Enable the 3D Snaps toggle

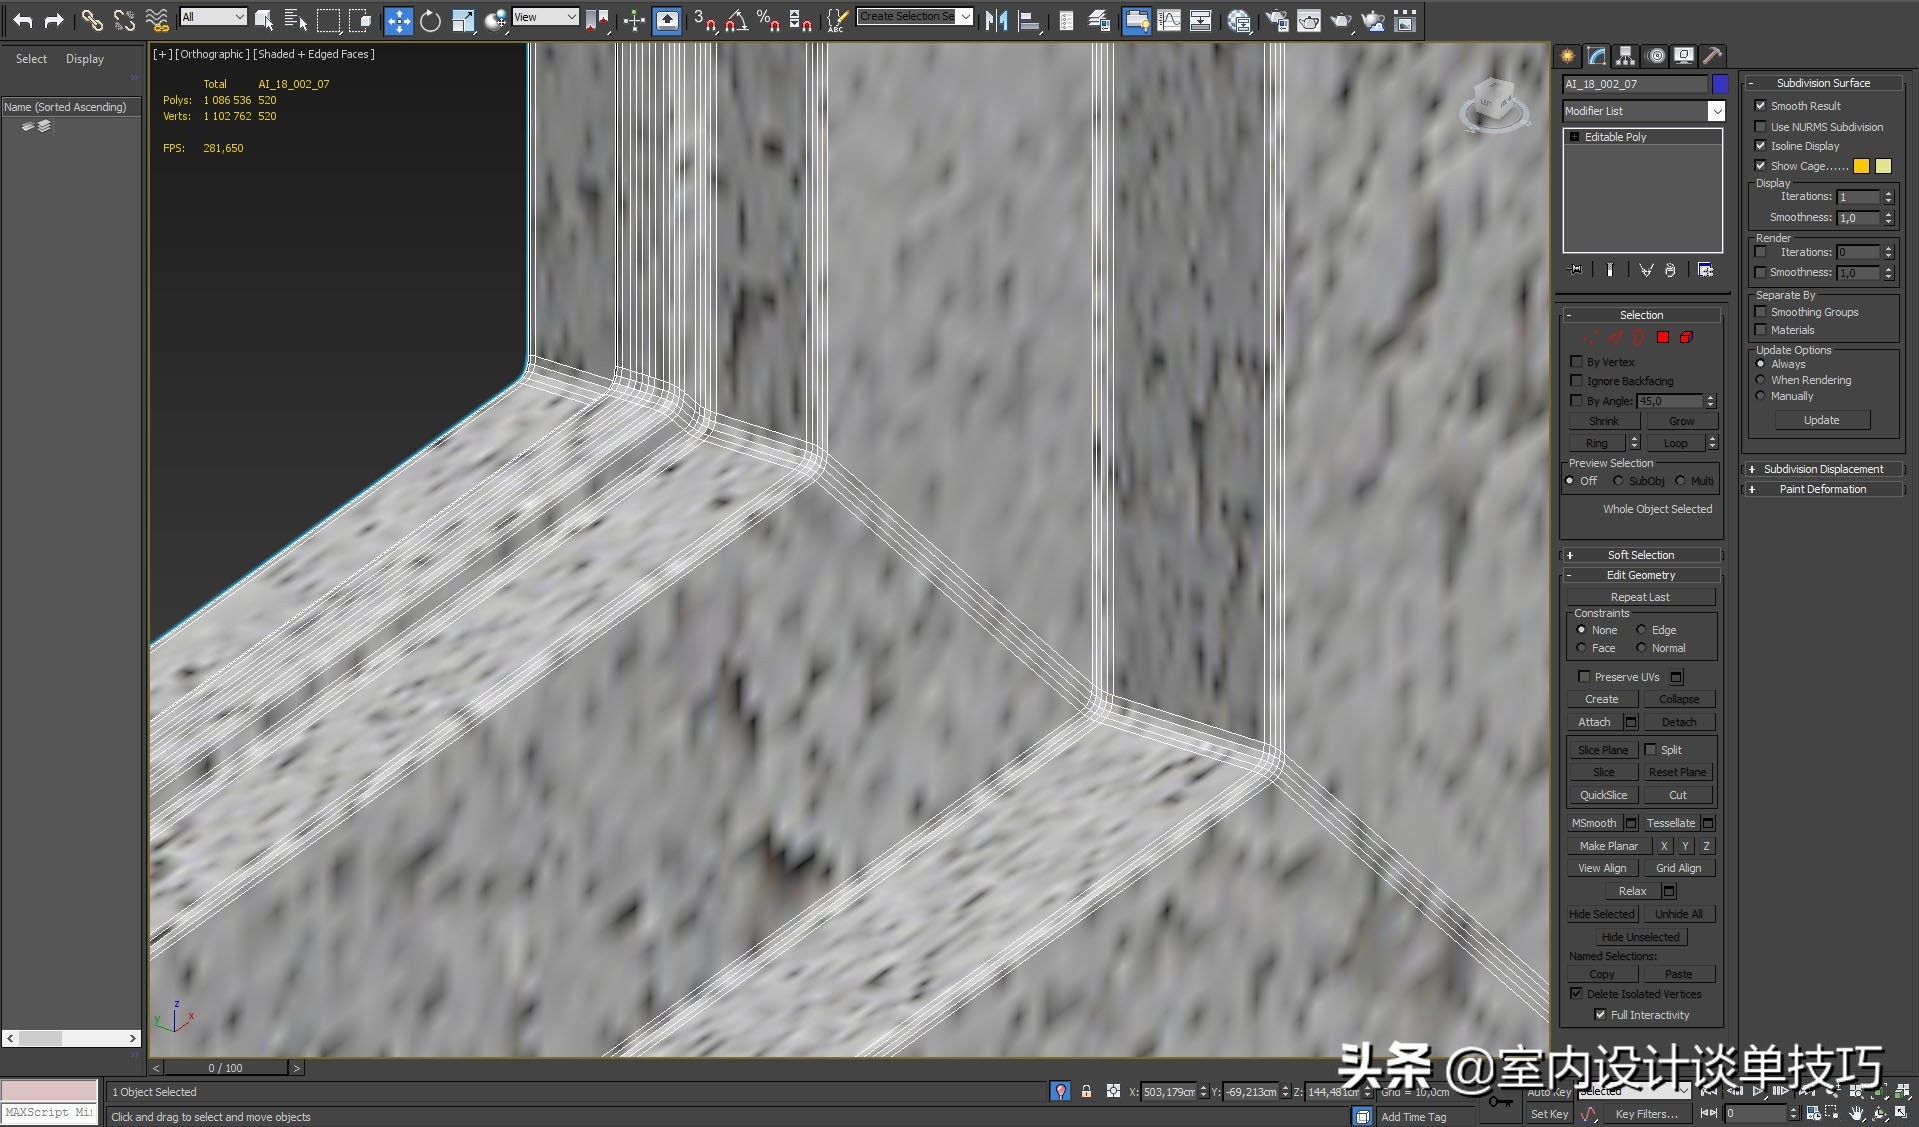click(706, 20)
